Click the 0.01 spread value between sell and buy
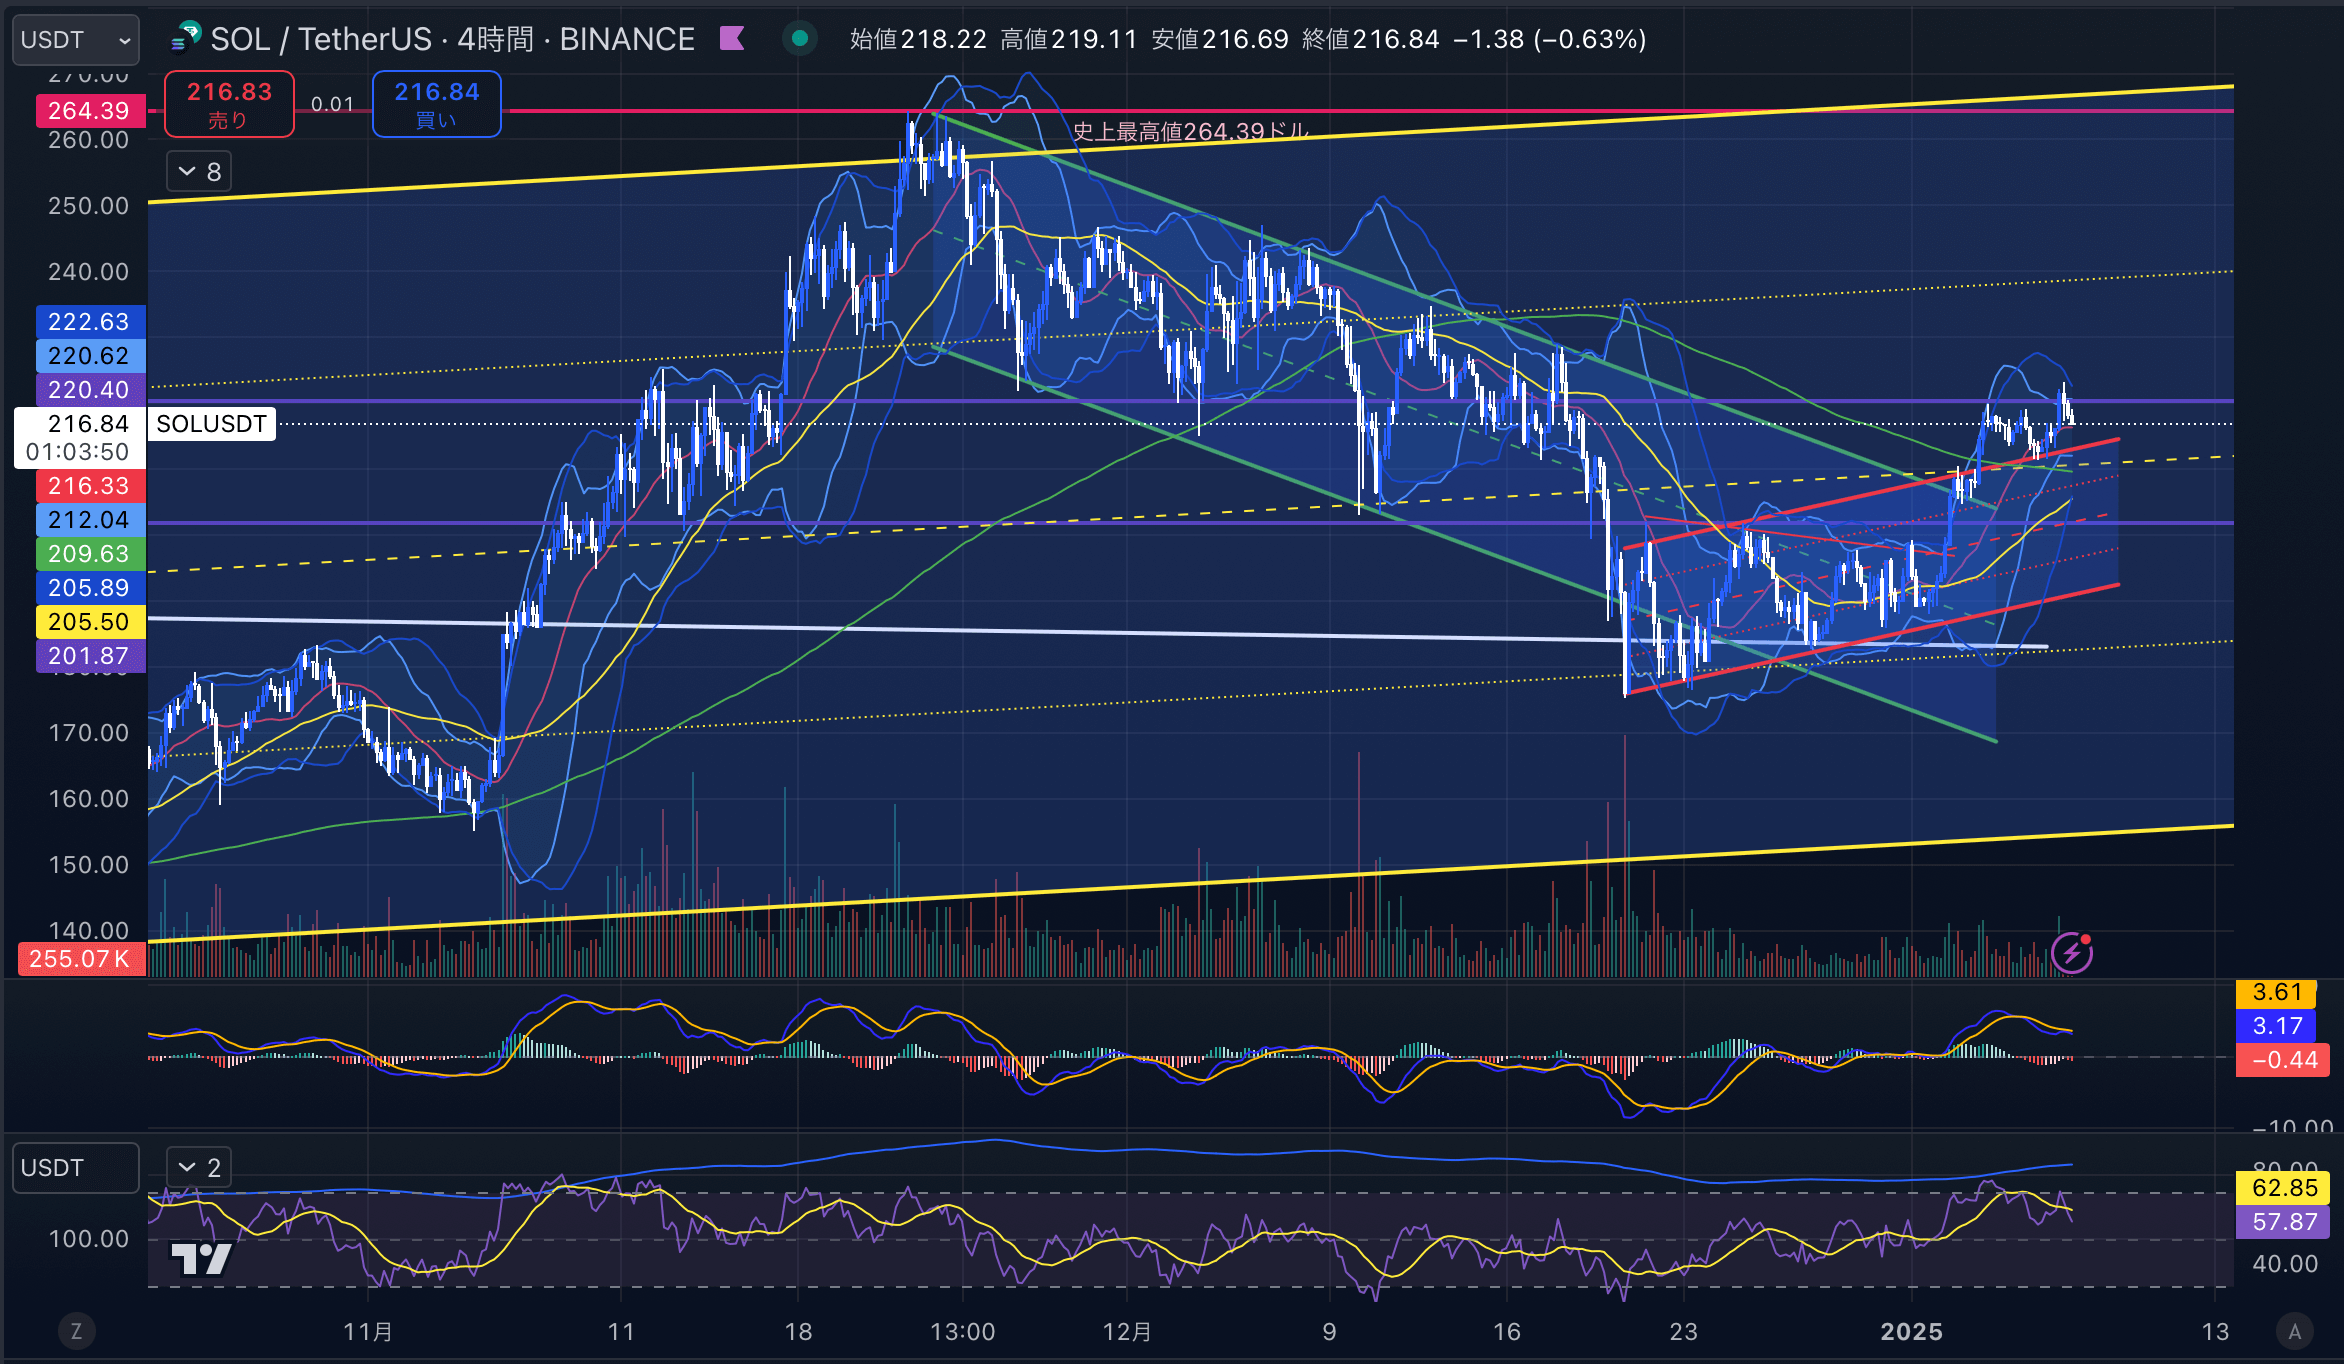2344x1364 pixels. click(332, 104)
